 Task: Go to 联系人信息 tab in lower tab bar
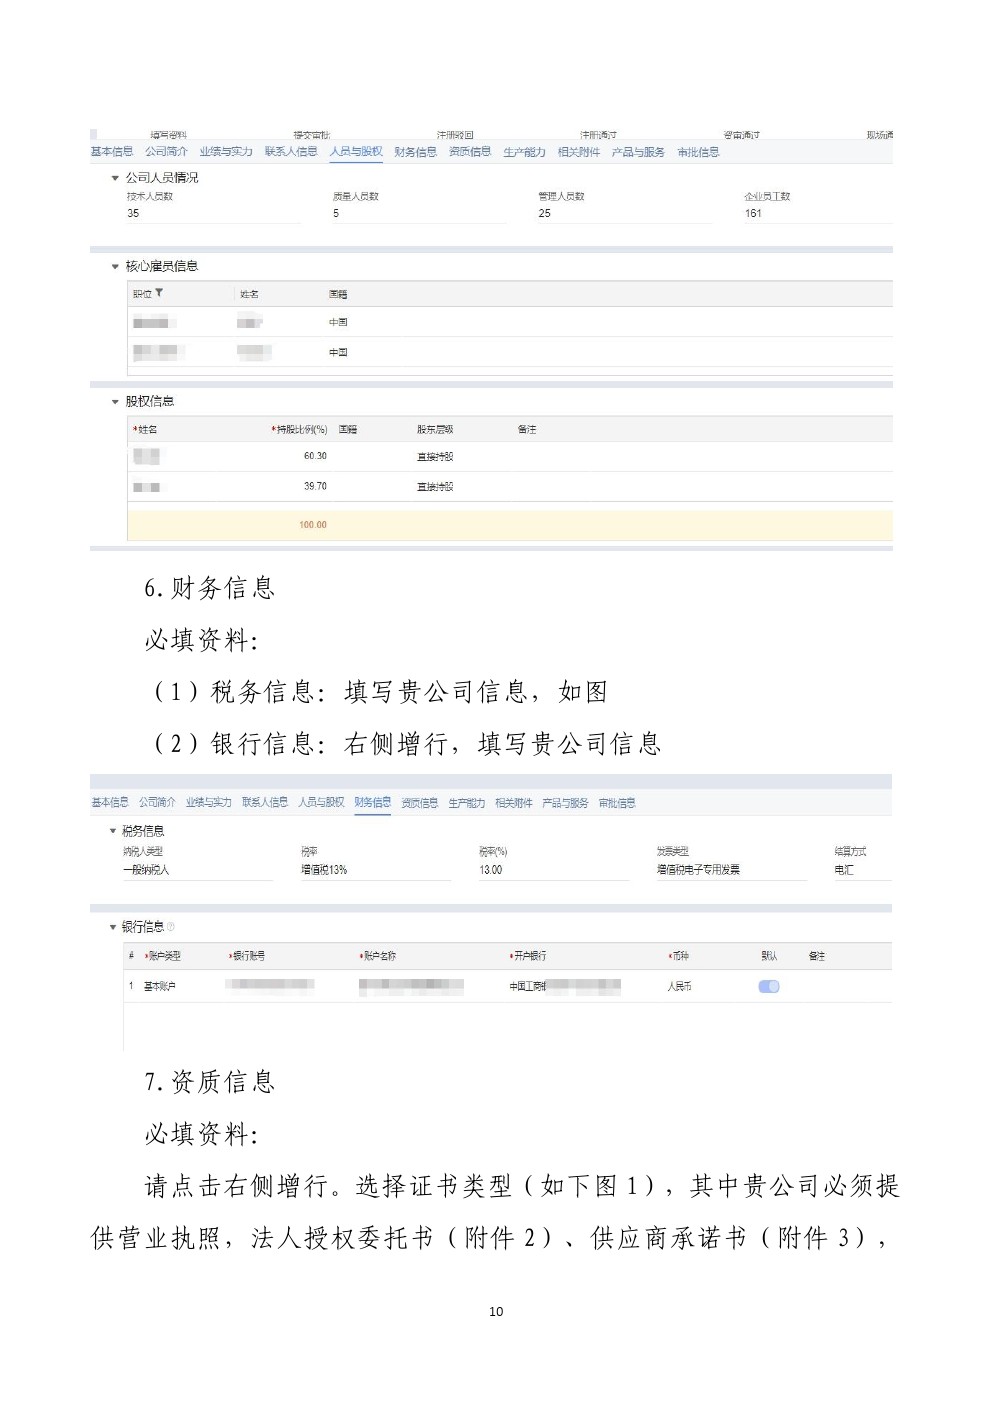coord(264,803)
